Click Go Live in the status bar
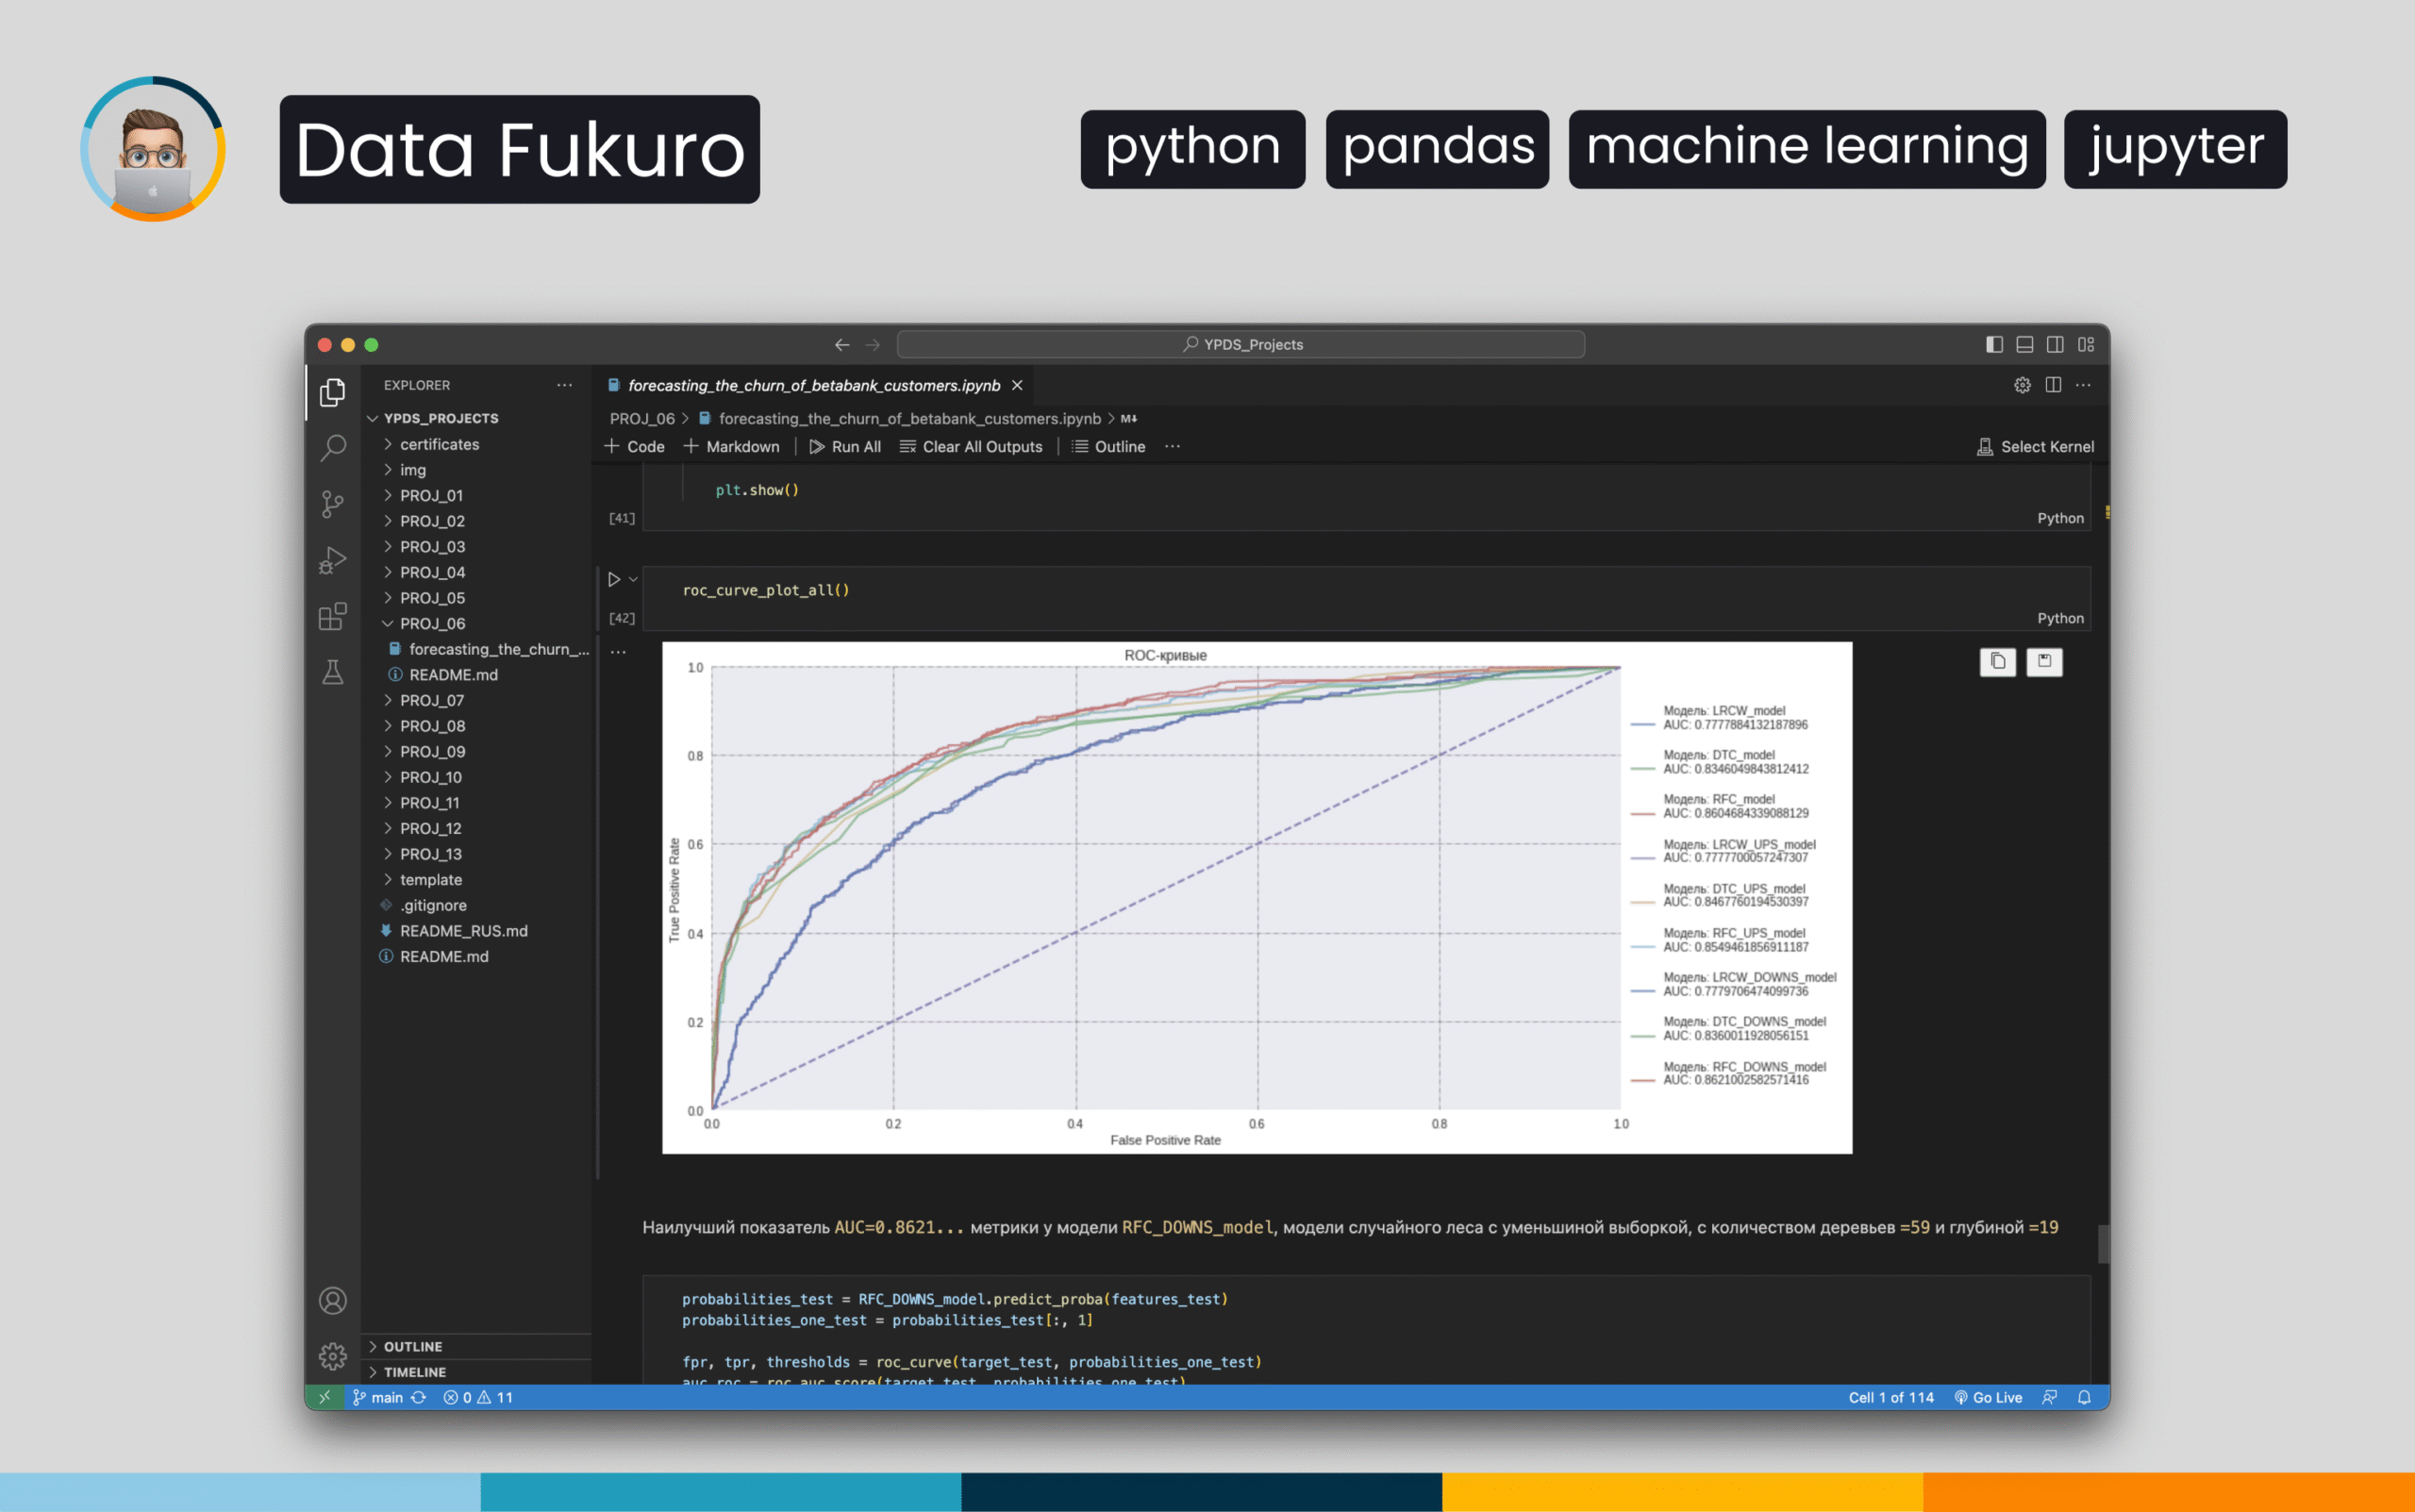 (x=1988, y=1397)
